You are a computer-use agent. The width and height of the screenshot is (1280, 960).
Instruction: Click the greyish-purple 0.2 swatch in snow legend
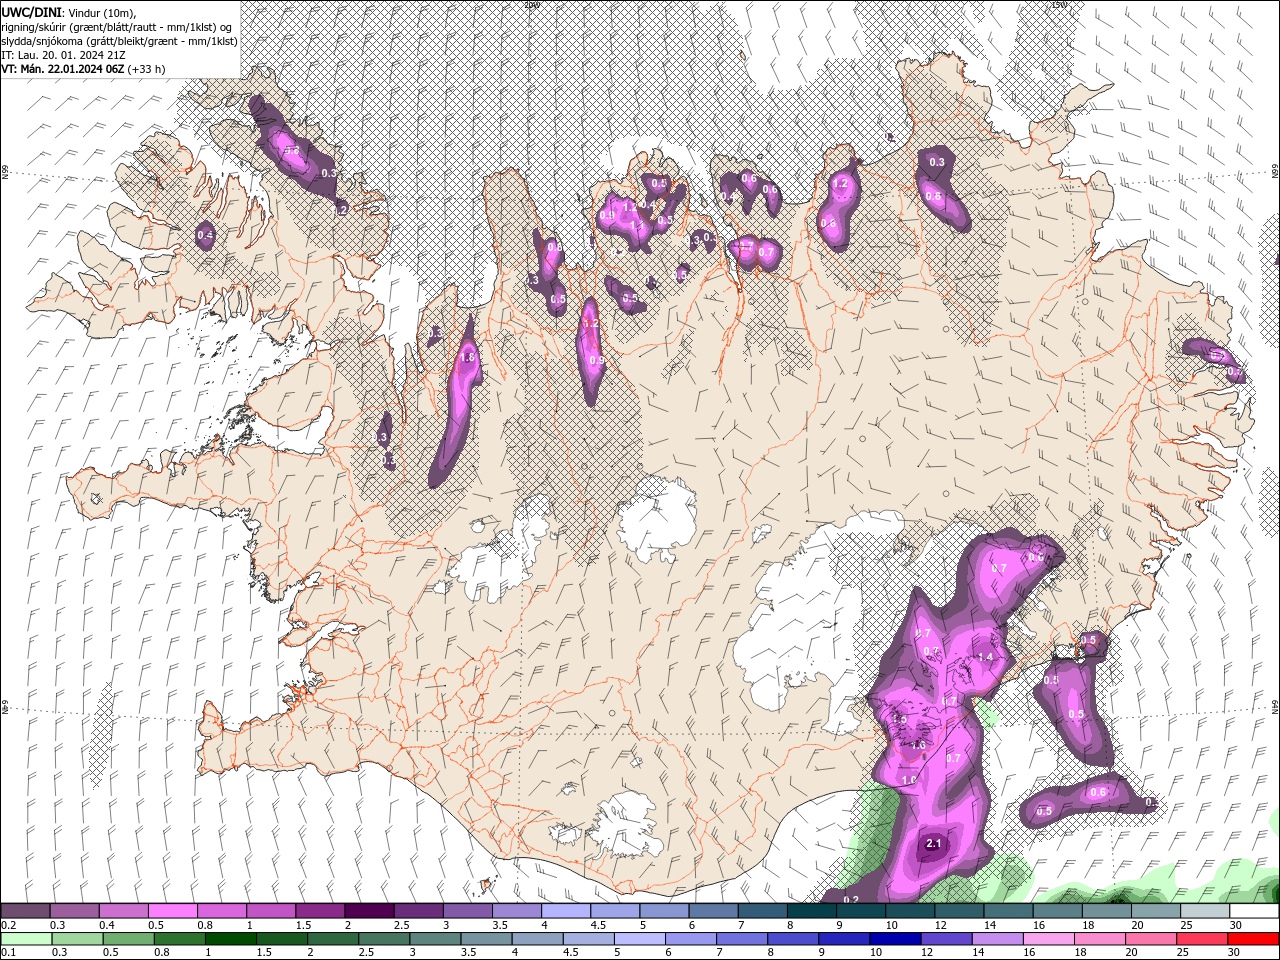[x=25, y=911]
